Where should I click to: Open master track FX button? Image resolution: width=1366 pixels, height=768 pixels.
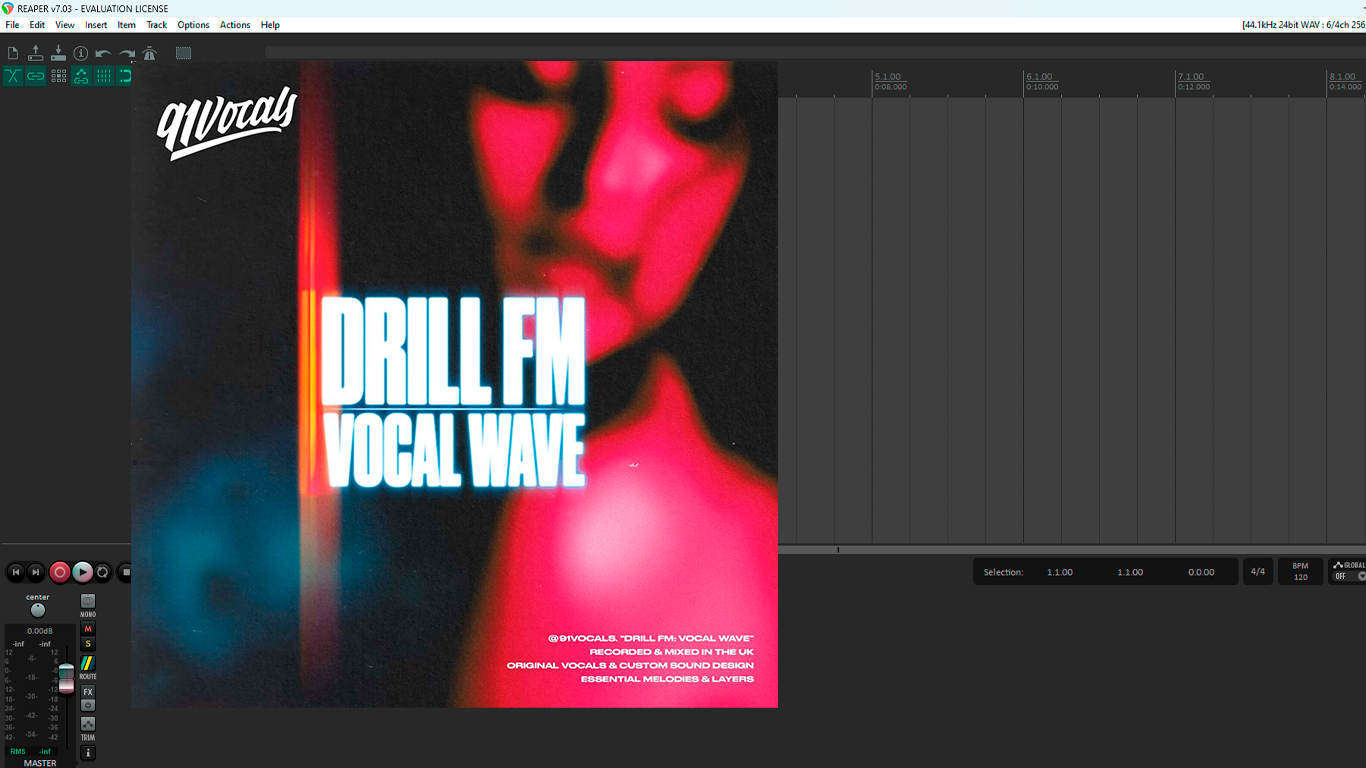tap(88, 692)
